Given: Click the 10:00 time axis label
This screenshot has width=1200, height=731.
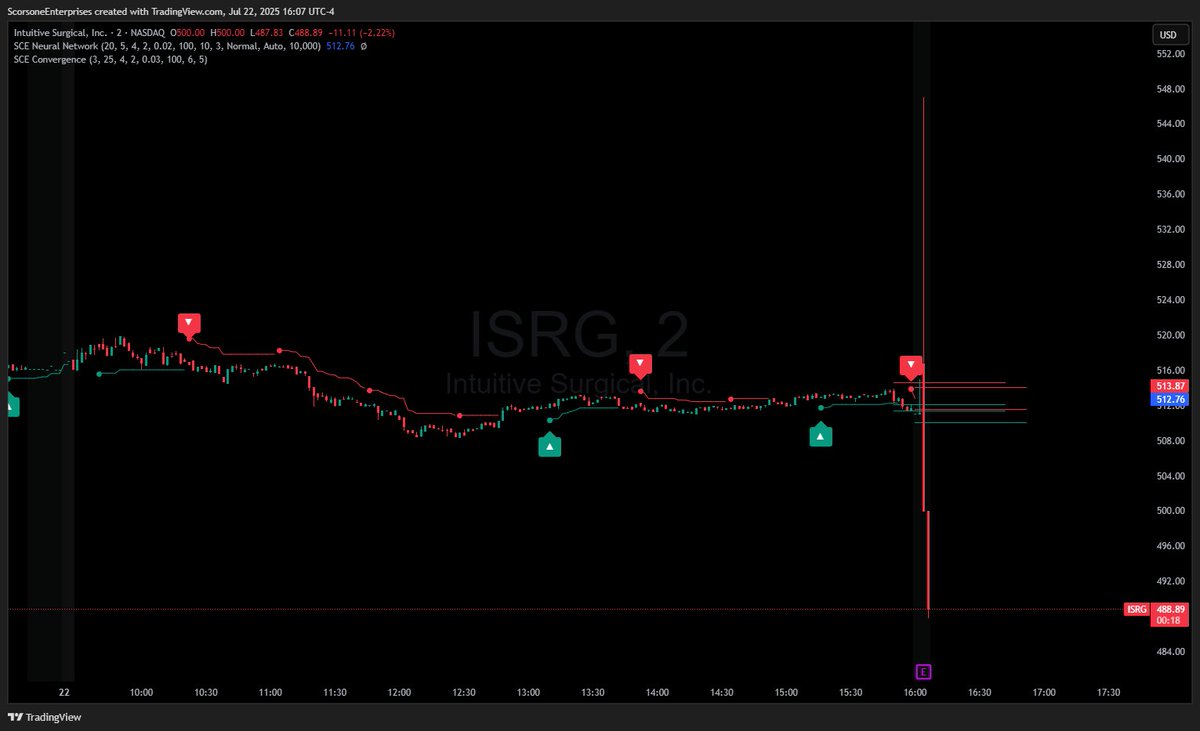Looking at the screenshot, I should pyautogui.click(x=141, y=692).
